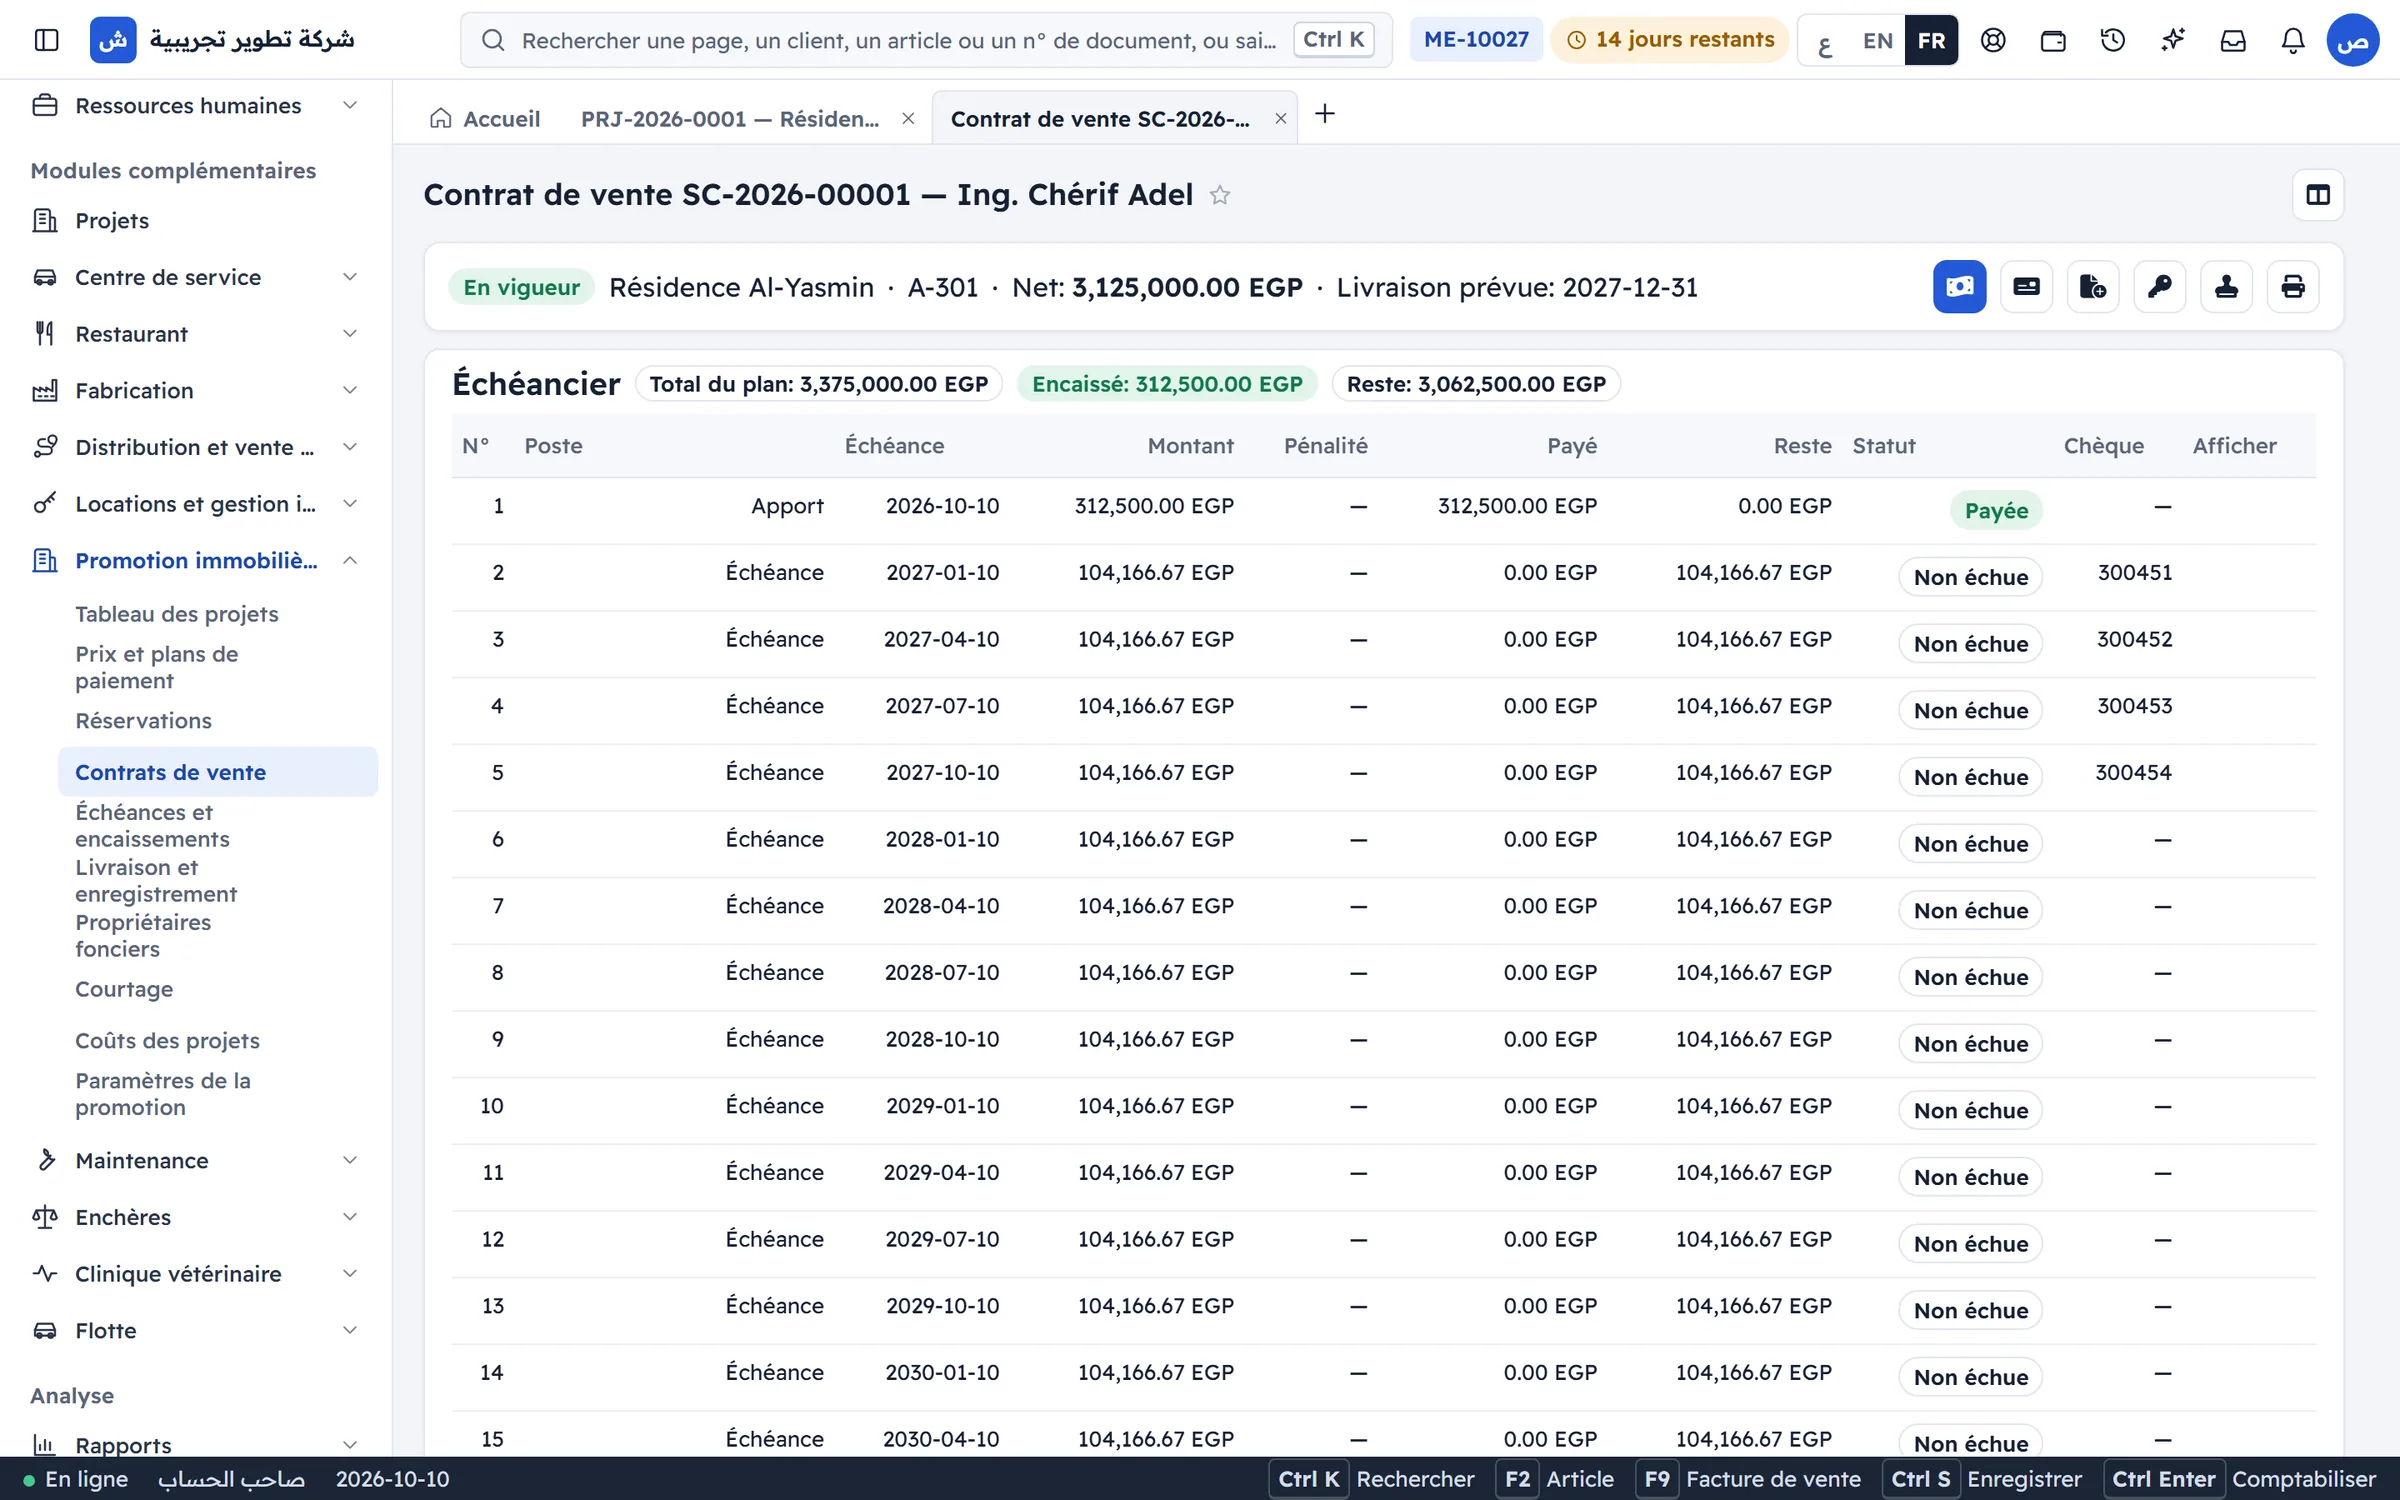This screenshot has width=2400, height=1500.
Task: Click cheque number 300451
Action: pyautogui.click(x=2134, y=572)
